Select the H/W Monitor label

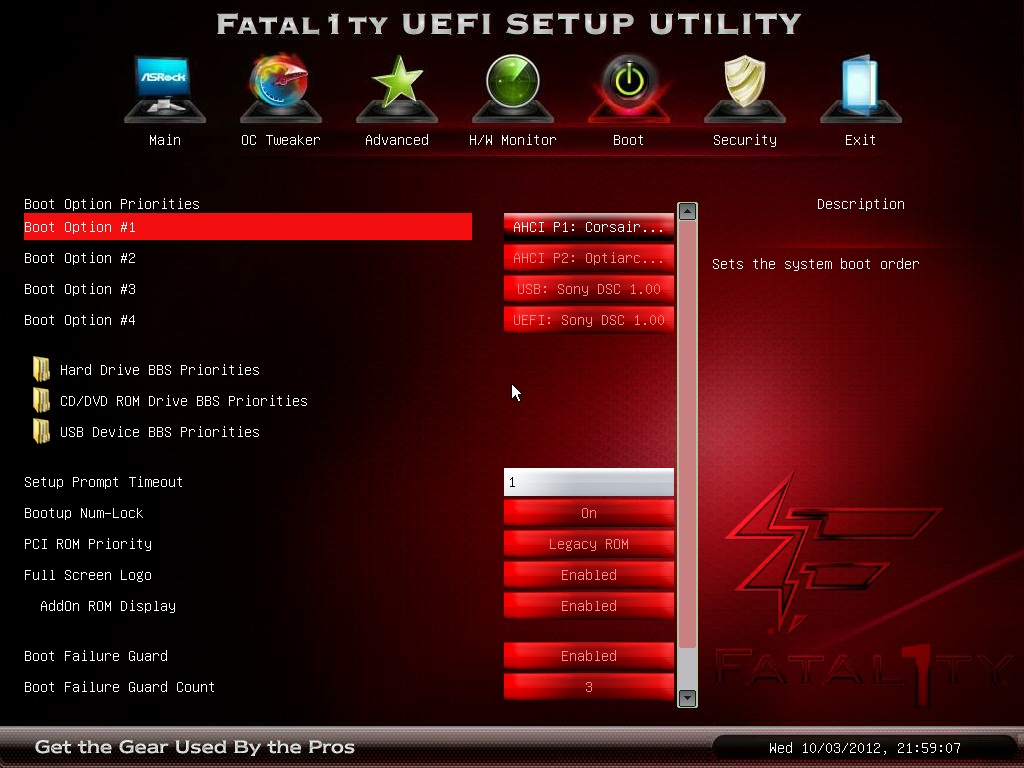point(513,140)
